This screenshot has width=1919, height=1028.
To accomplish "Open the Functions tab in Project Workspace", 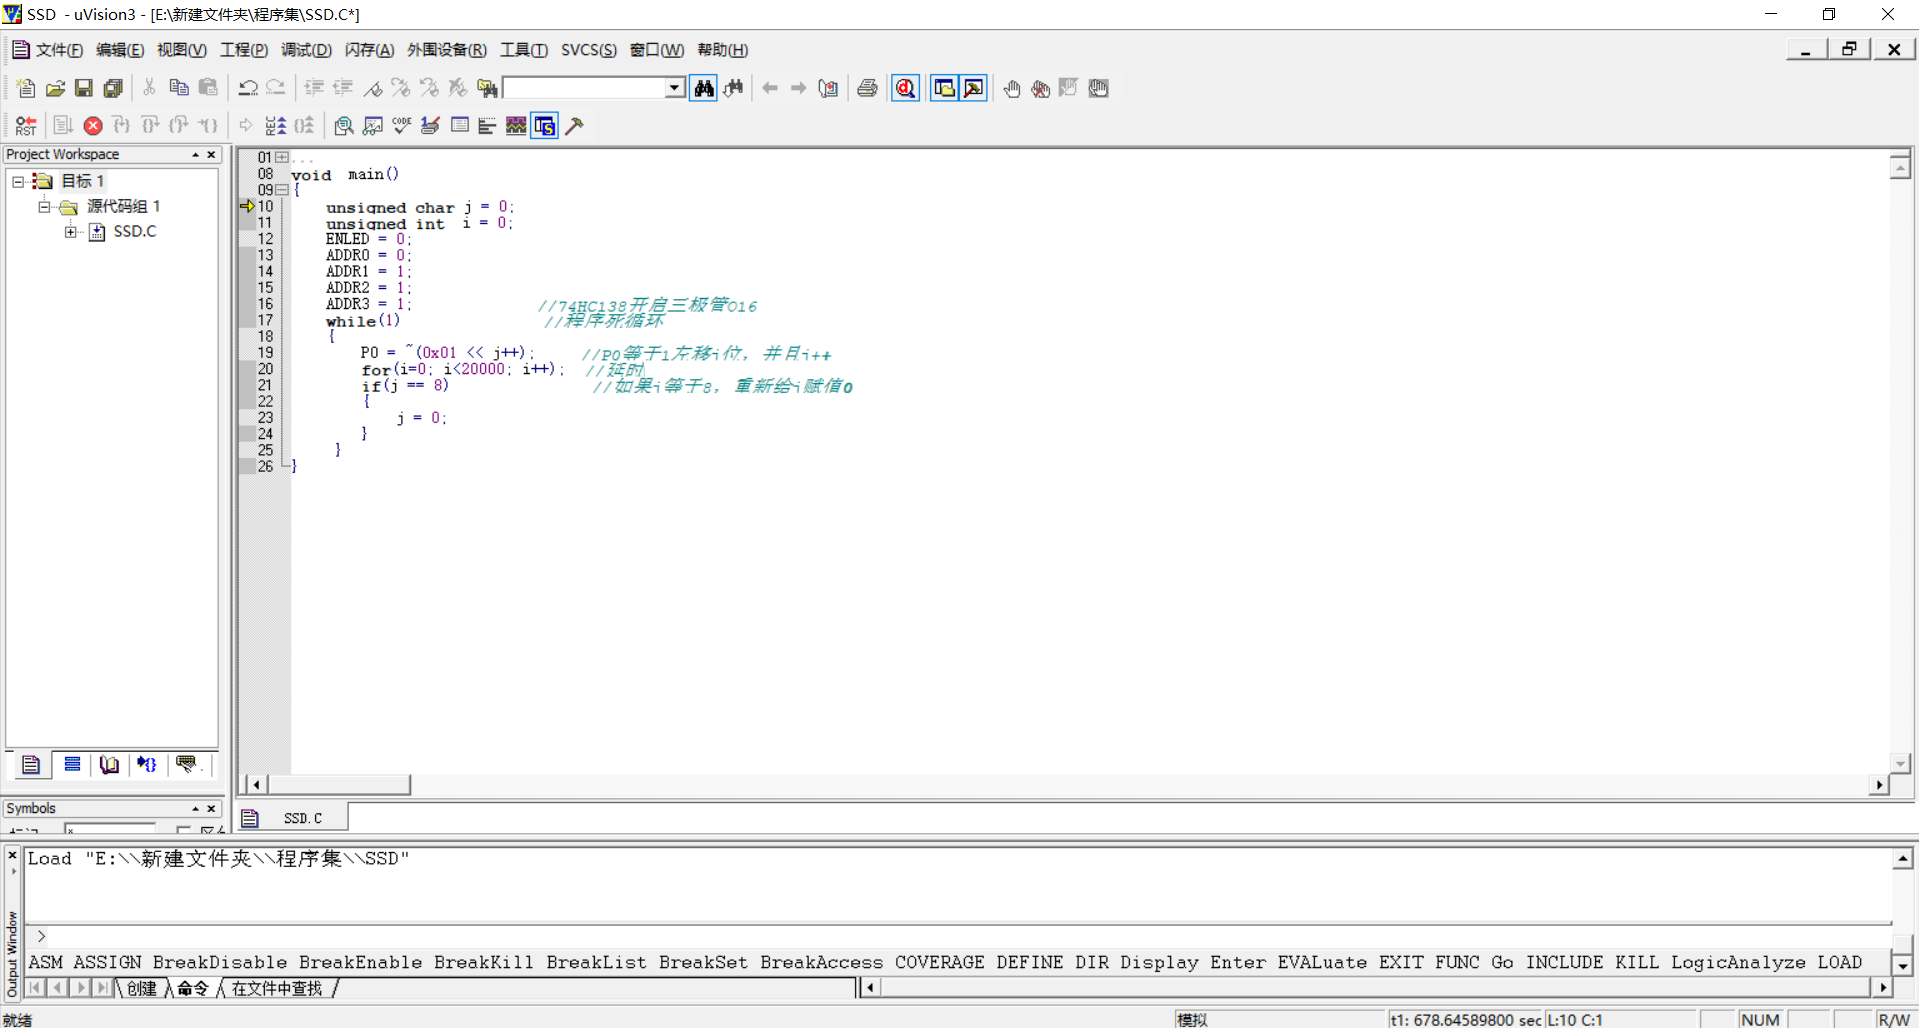I will click(x=147, y=765).
